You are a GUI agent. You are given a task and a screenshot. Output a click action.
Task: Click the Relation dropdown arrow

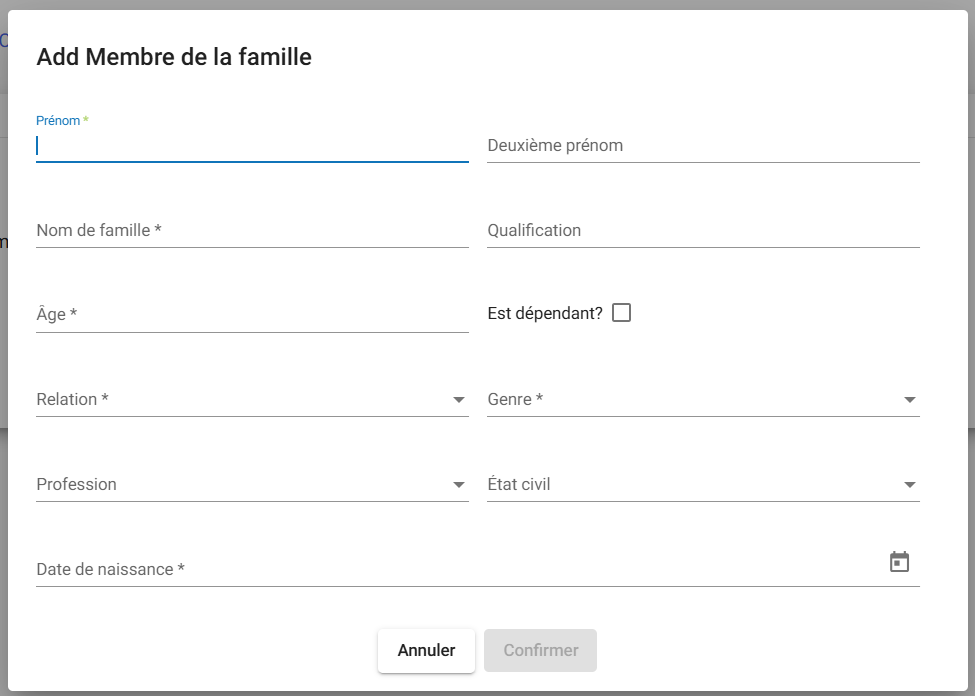pyautogui.click(x=459, y=400)
